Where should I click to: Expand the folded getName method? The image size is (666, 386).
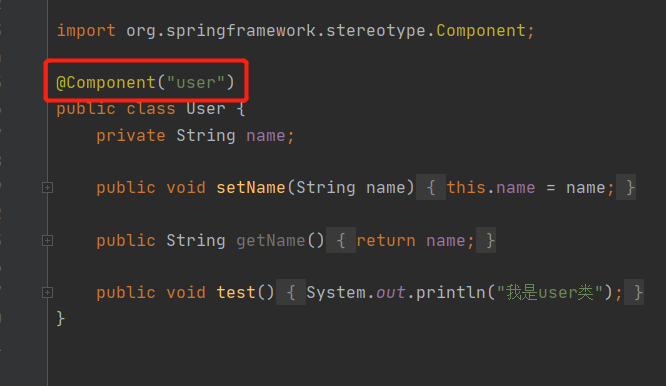48,240
